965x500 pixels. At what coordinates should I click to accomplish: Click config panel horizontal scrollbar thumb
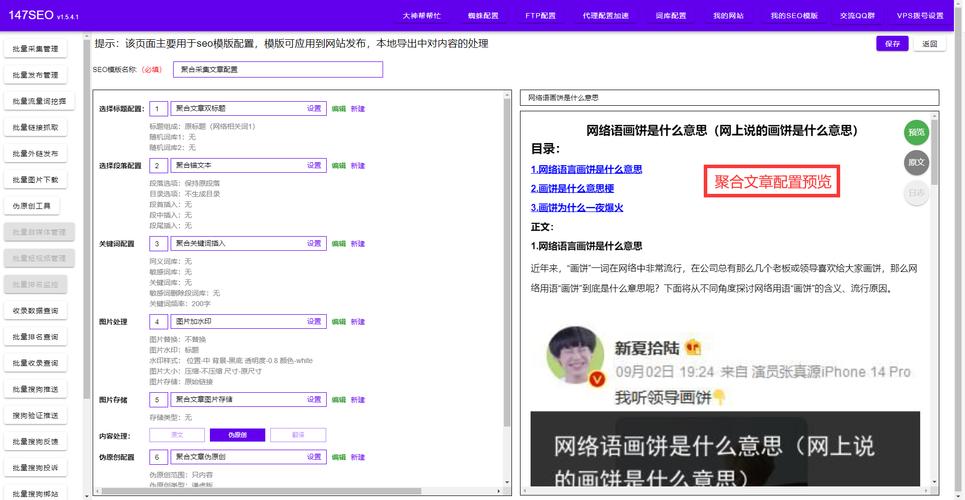coord(261,491)
